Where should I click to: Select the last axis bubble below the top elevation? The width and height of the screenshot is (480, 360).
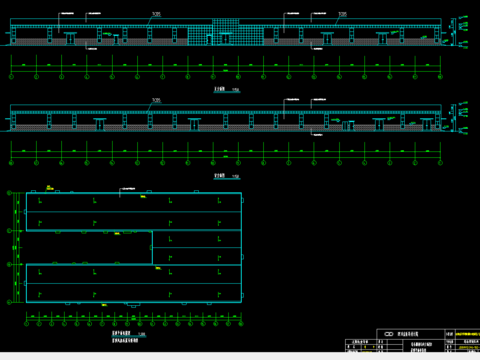440,77
